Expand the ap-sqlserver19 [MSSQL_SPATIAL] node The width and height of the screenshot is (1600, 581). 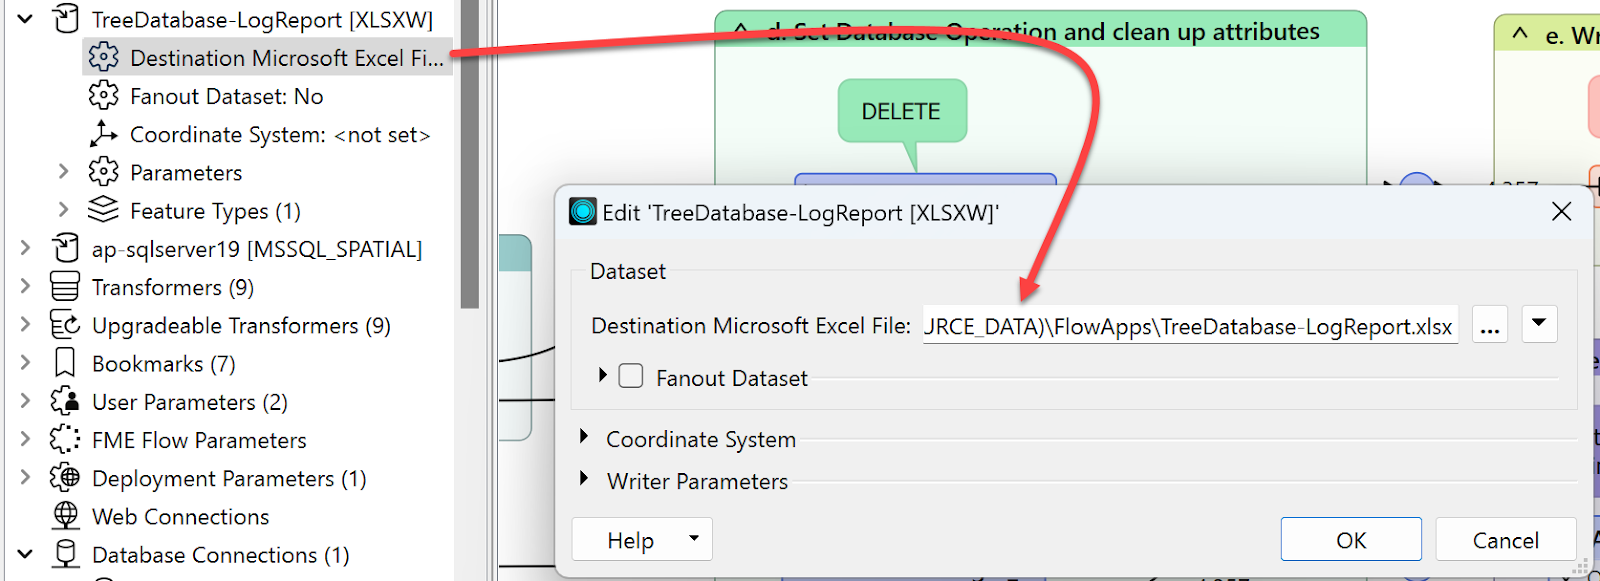(26, 248)
